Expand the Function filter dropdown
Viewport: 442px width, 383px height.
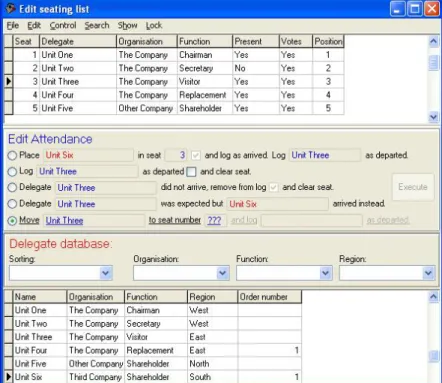click(325, 273)
